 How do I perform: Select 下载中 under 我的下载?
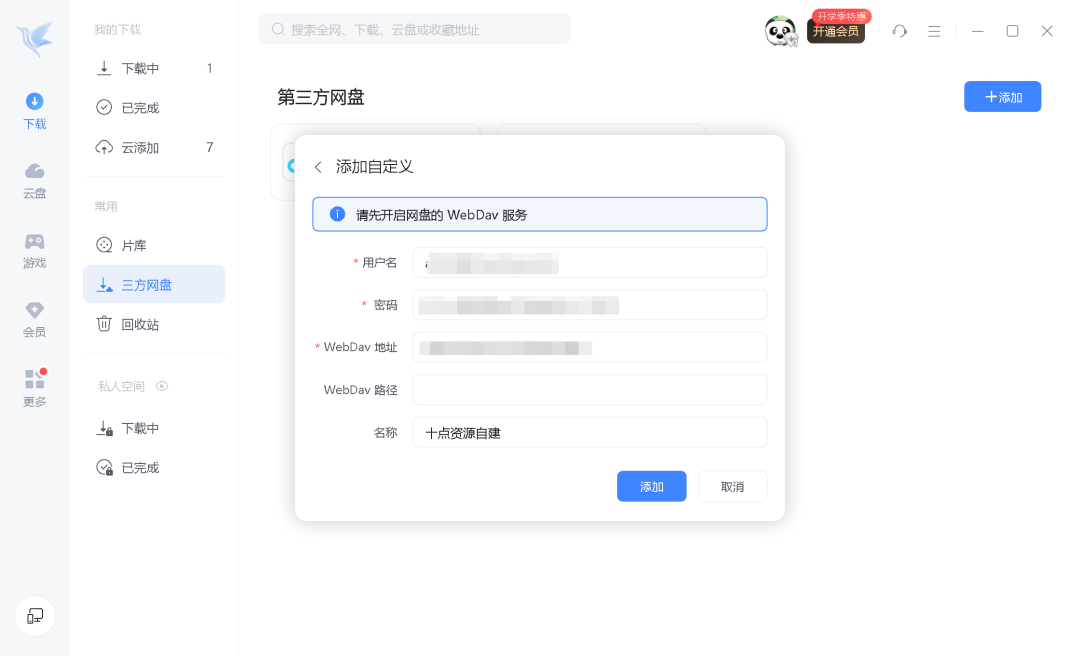pos(154,68)
